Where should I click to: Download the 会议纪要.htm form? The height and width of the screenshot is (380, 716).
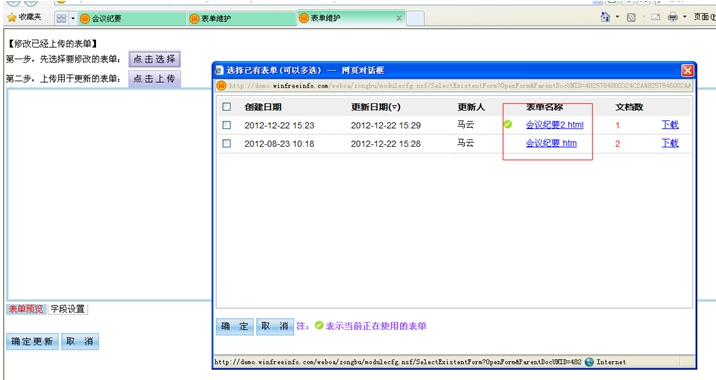[670, 143]
